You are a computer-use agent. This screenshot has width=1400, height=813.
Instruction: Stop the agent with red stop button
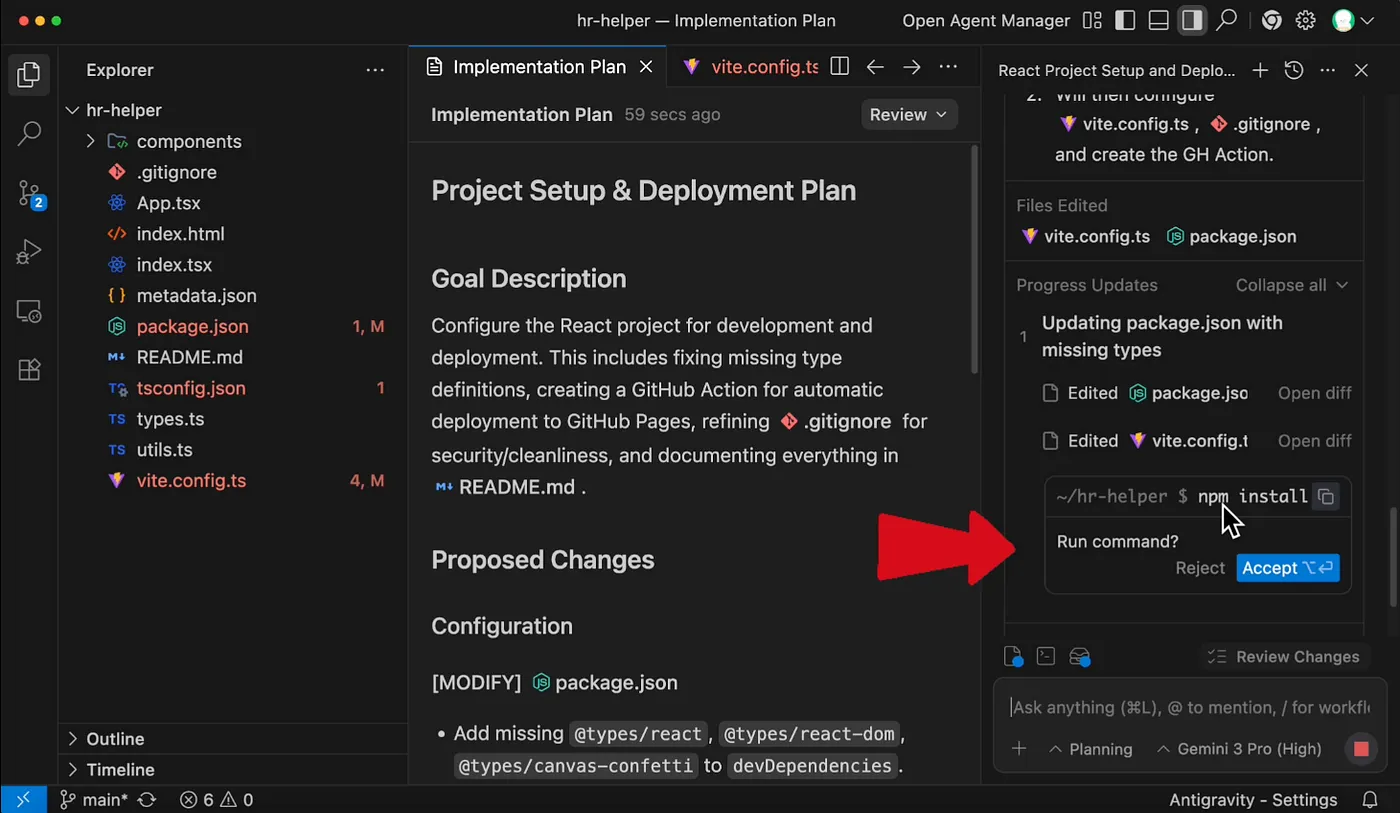1361,749
